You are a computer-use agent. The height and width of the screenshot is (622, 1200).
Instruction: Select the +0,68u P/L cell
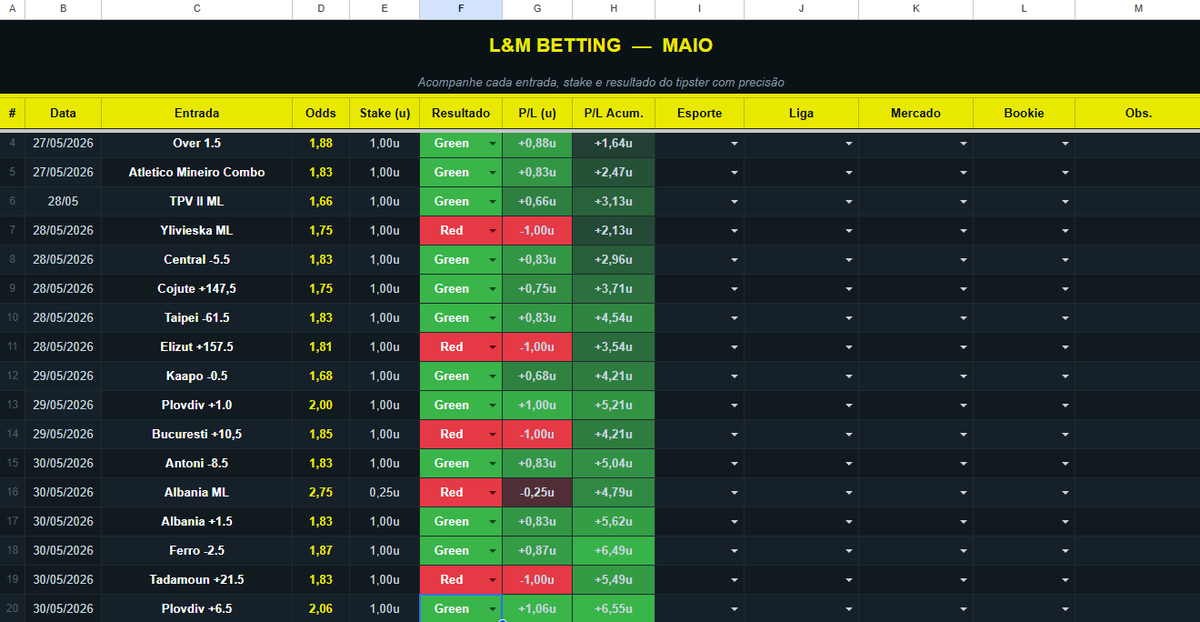click(x=537, y=376)
